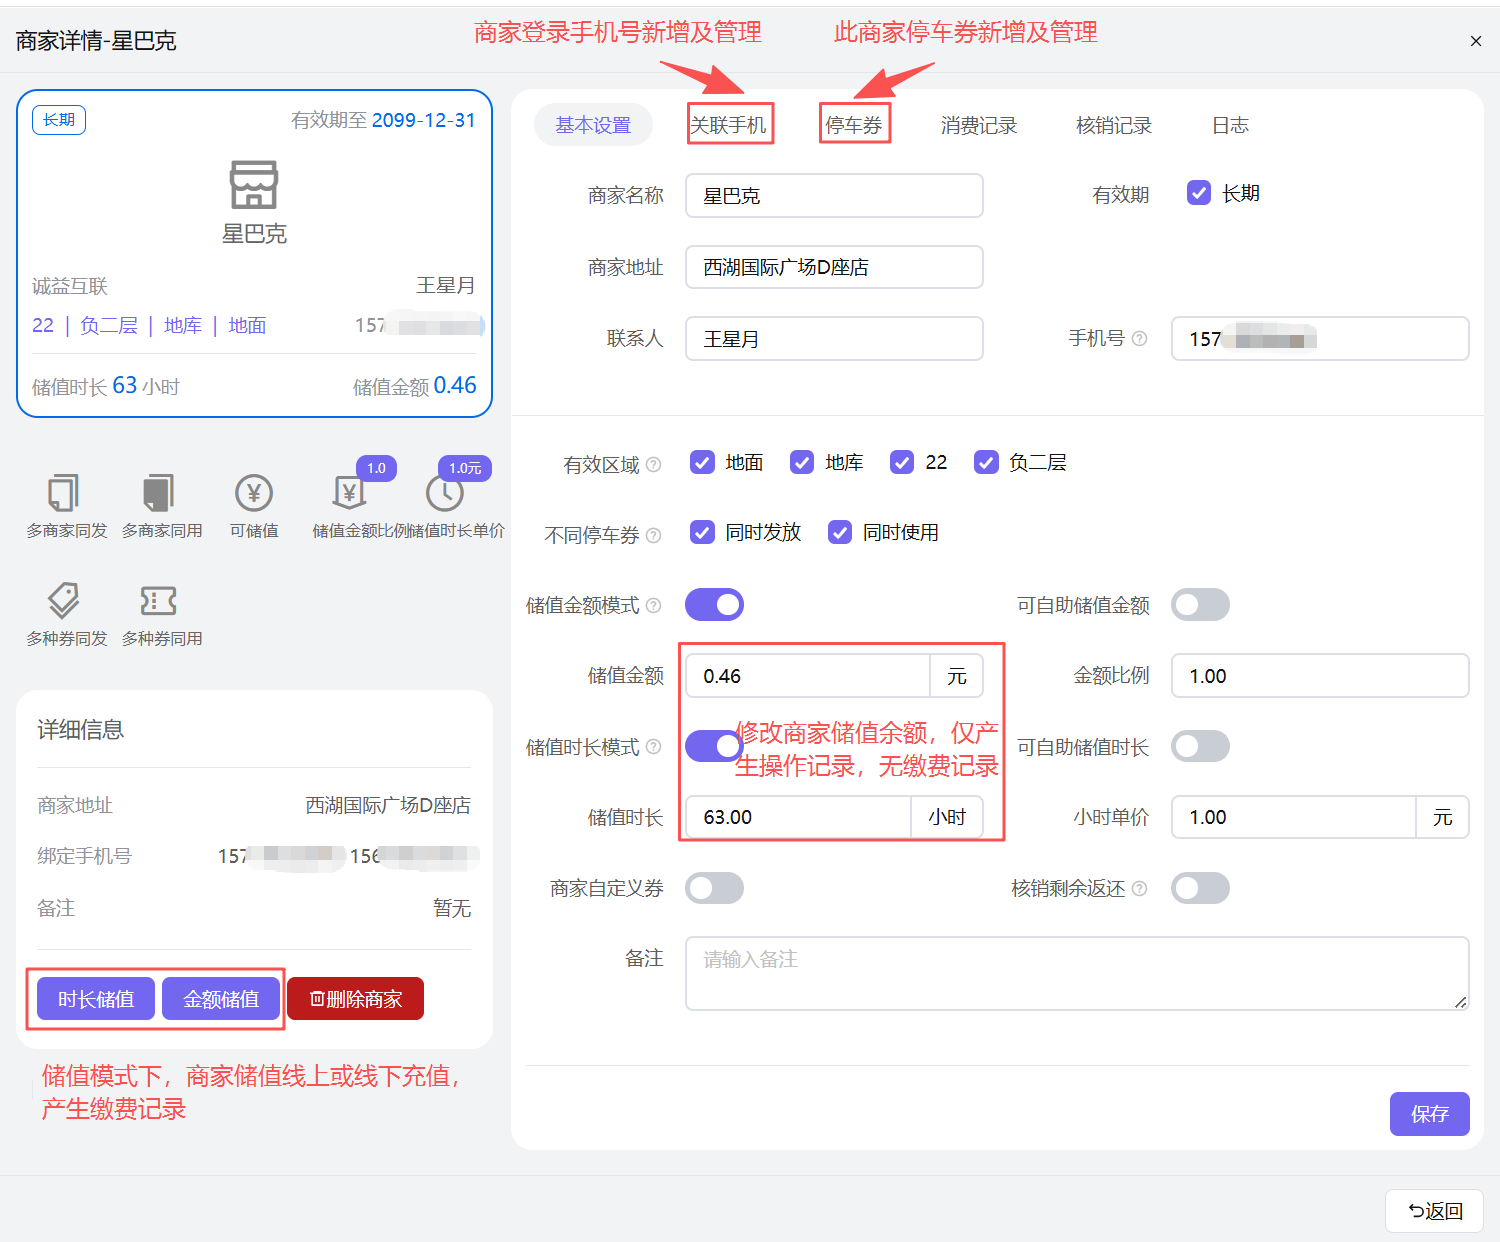The height and width of the screenshot is (1242, 1500).
Task: Click the help icon next to 手机号
Action: click(x=1141, y=338)
